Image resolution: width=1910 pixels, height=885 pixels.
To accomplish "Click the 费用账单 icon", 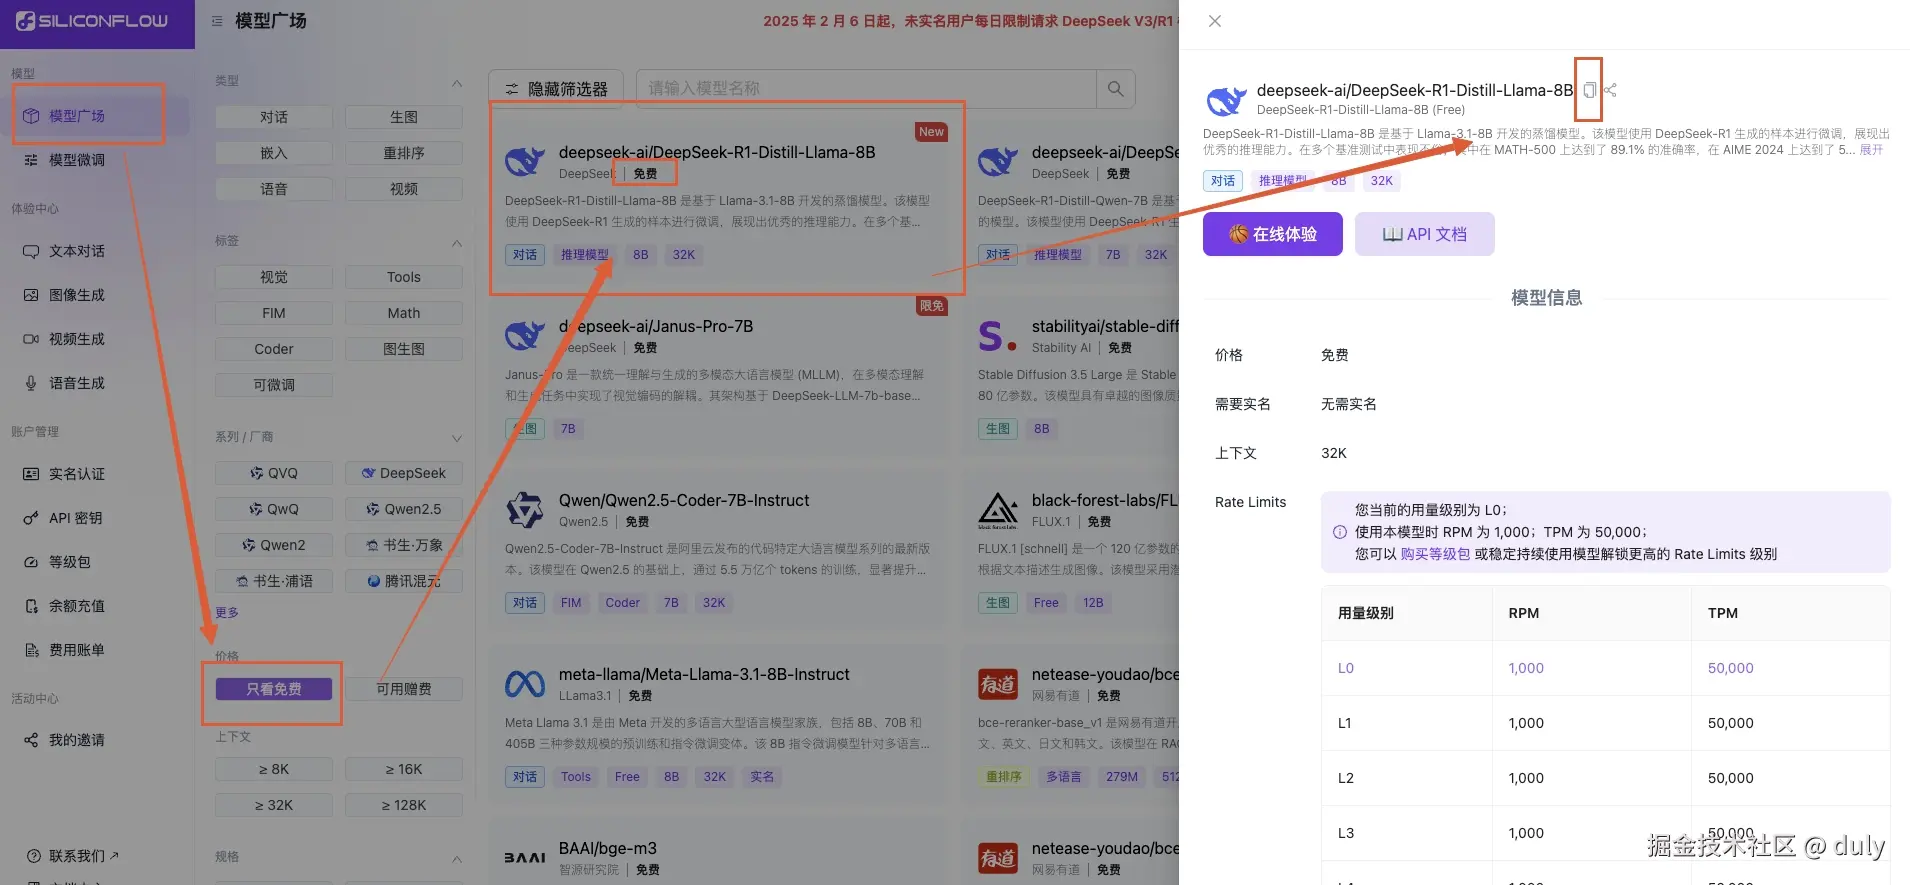I will (x=31, y=650).
